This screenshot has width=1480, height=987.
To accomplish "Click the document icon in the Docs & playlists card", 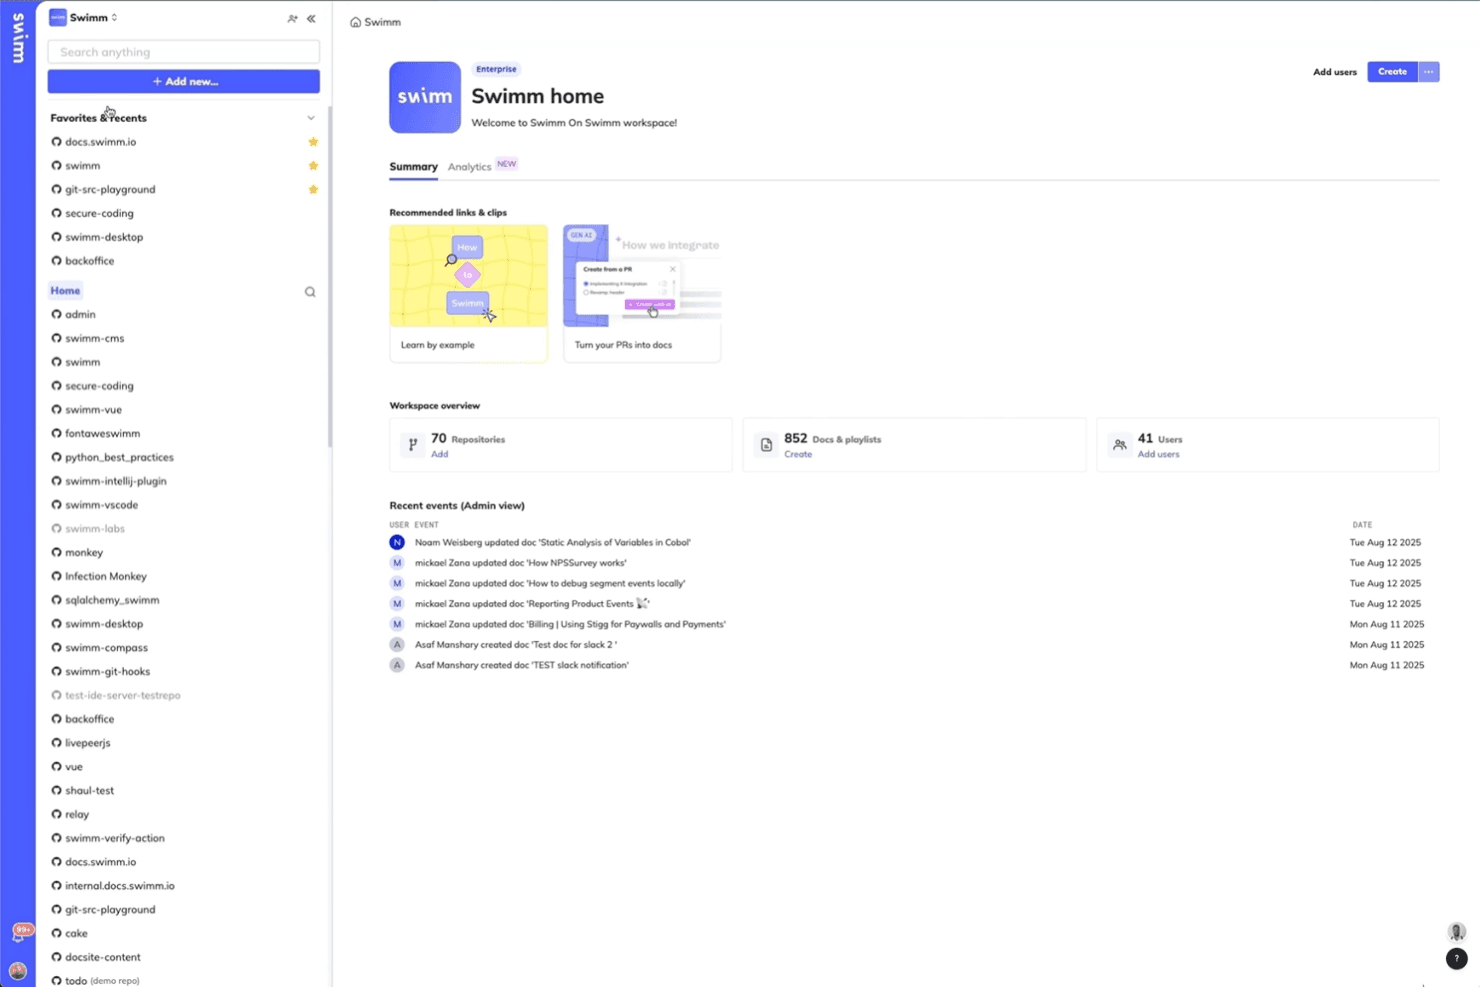I will point(766,445).
